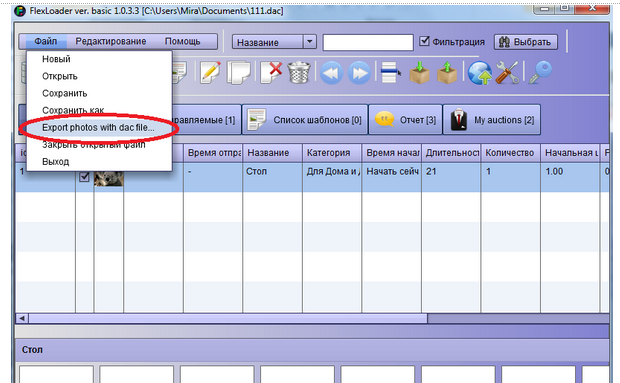
Task: Click the horizontal scrollbar left arrow
Action: click(22, 318)
